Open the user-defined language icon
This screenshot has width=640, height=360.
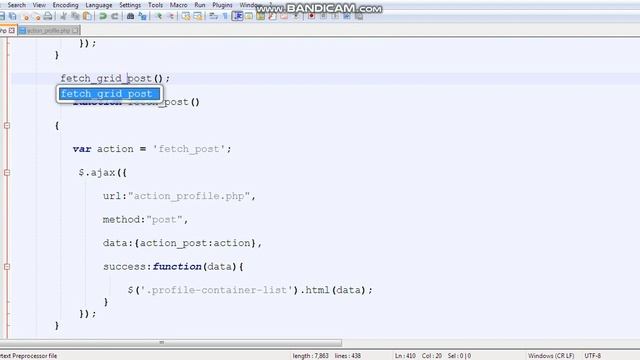(249, 16)
